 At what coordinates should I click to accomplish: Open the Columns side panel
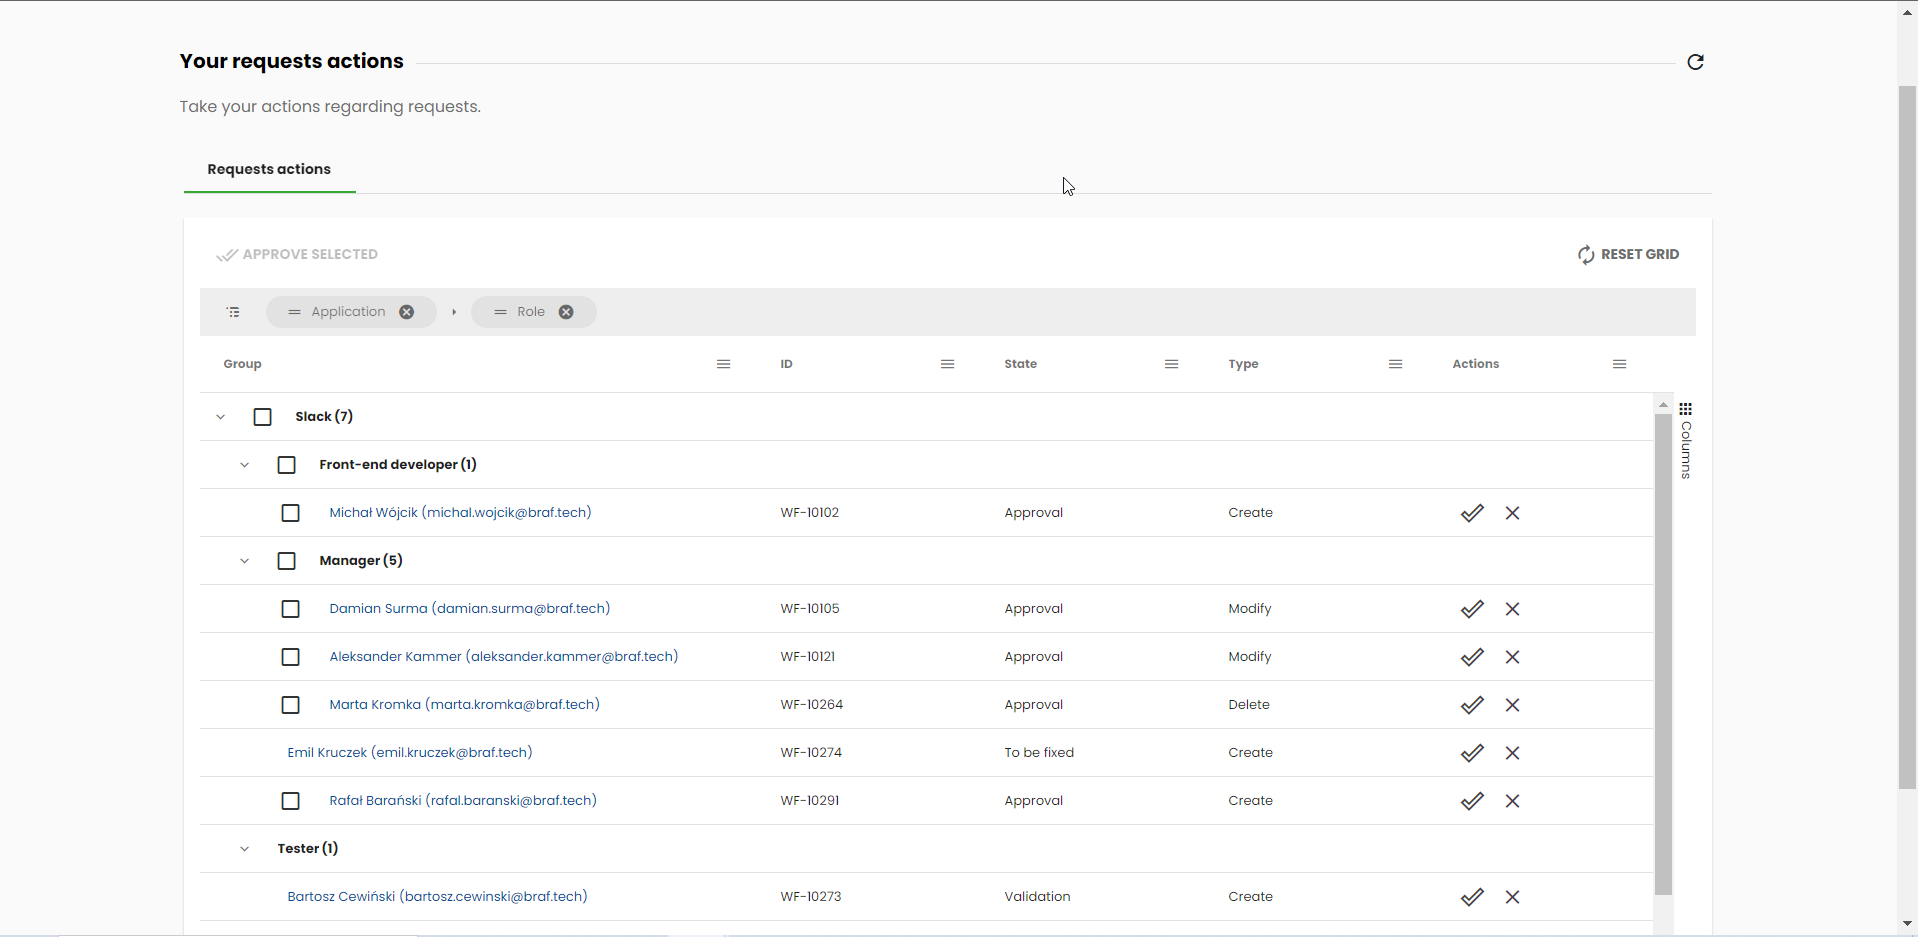pos(1686,440)
